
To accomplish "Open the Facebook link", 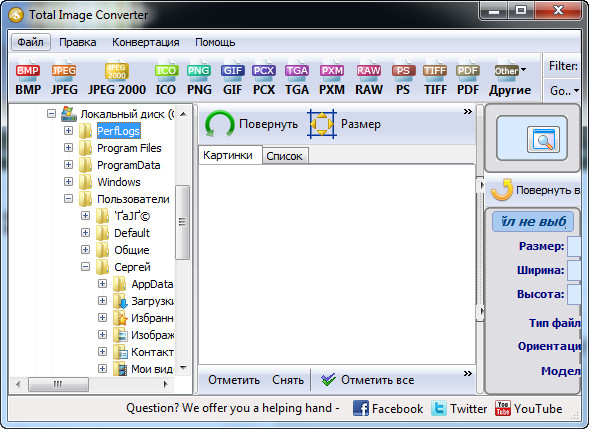I will pos(388,408).
